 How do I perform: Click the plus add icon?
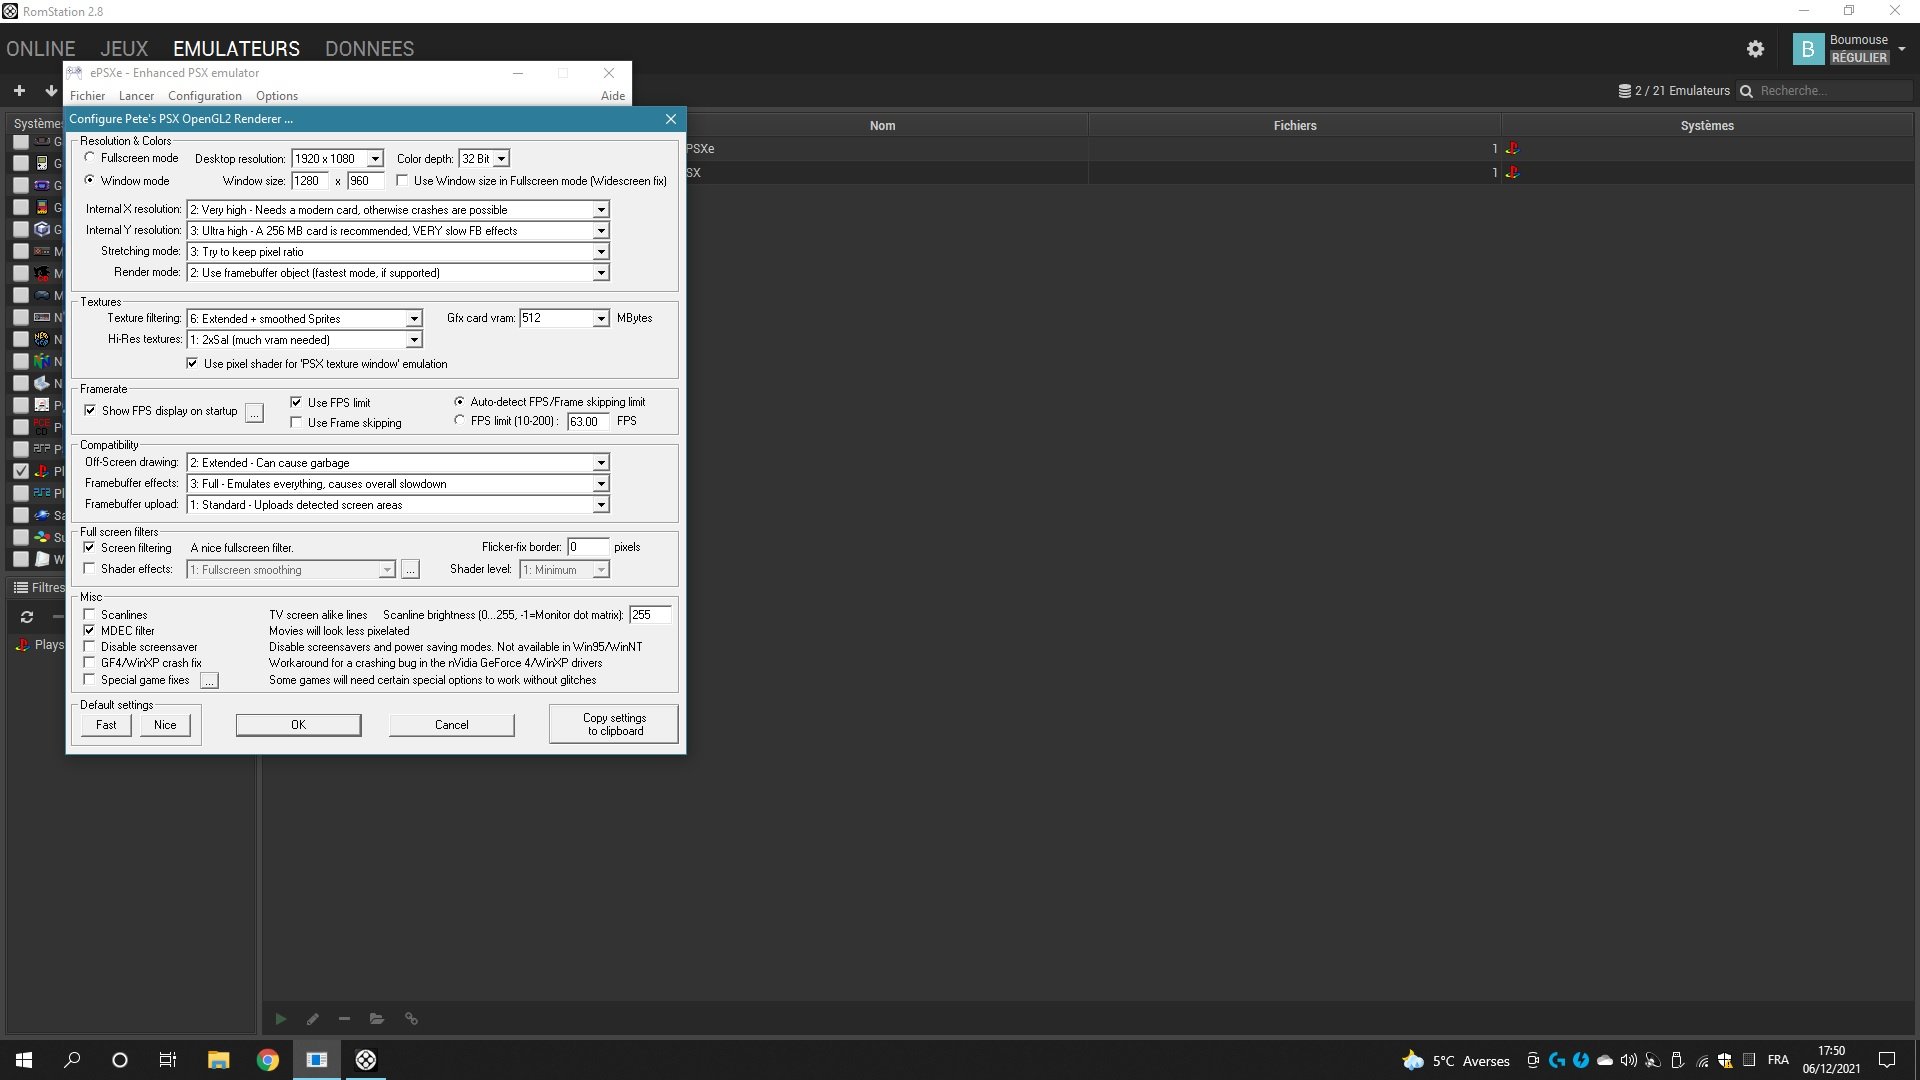point(19,91)
